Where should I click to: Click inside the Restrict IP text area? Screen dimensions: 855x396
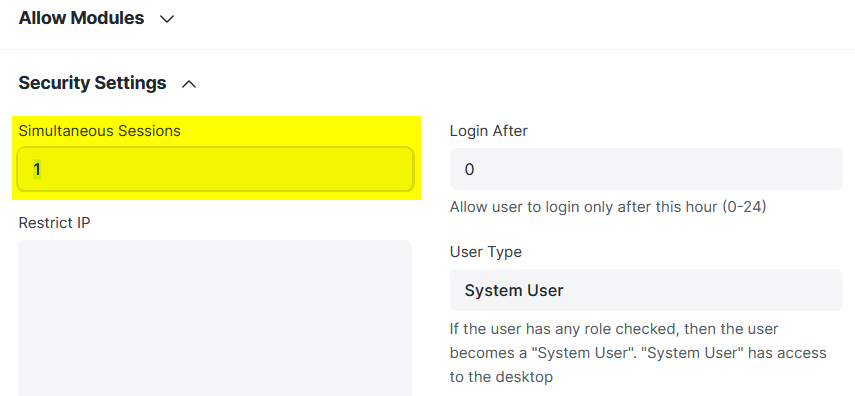[x=215, y=318]
